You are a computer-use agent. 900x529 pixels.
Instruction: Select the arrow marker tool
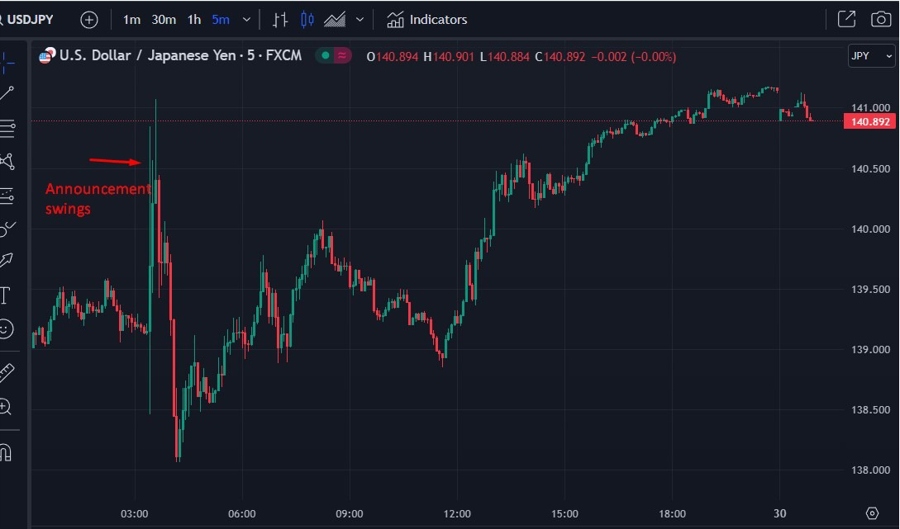click(x=7, y=260)
